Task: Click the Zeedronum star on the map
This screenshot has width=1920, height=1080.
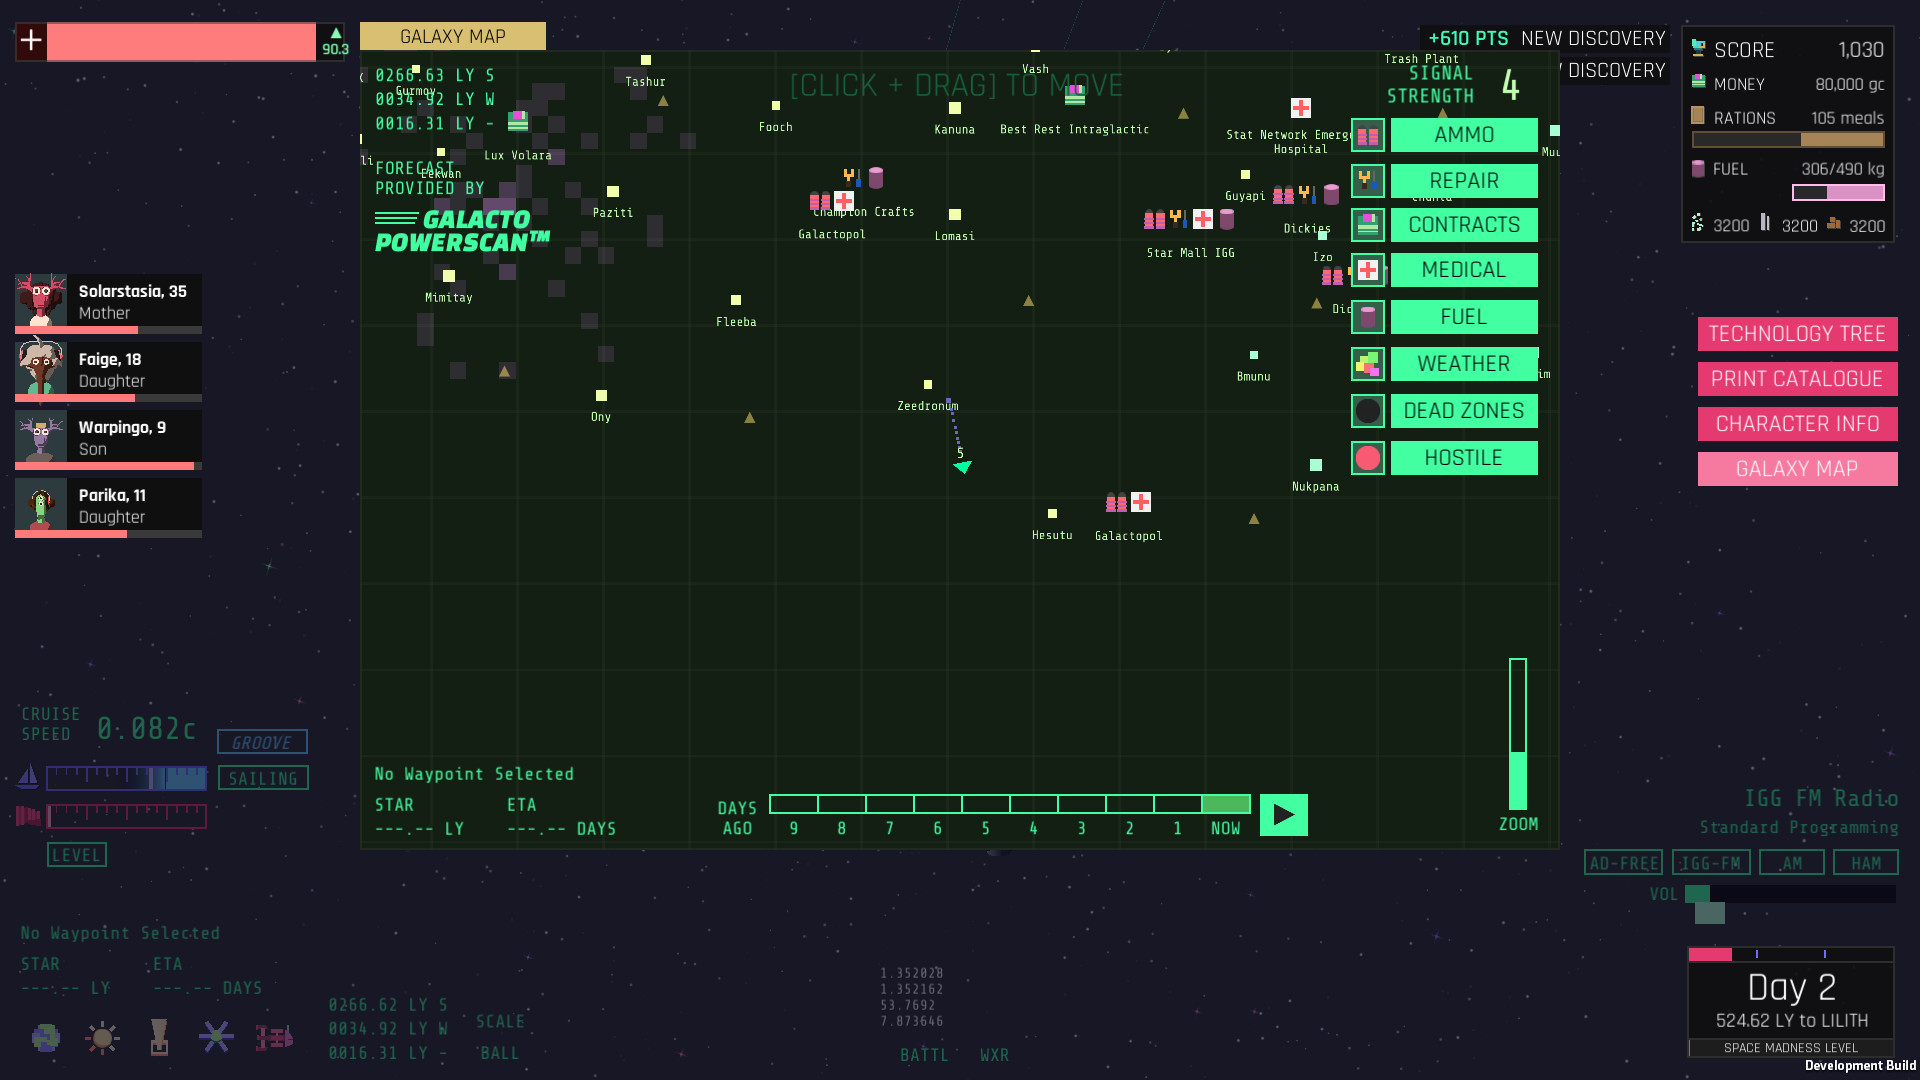Action: click(928, 385)
